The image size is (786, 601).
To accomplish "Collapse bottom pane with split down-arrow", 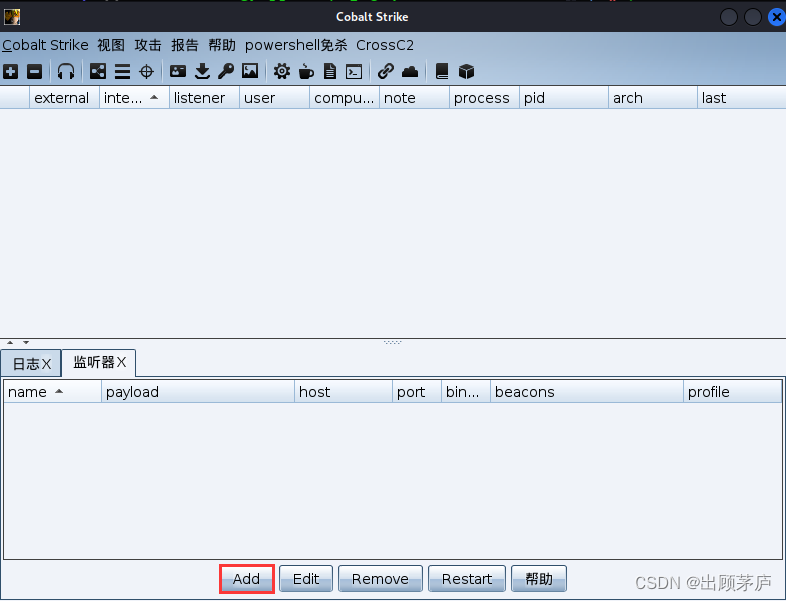I will click(x=26, y=342).
